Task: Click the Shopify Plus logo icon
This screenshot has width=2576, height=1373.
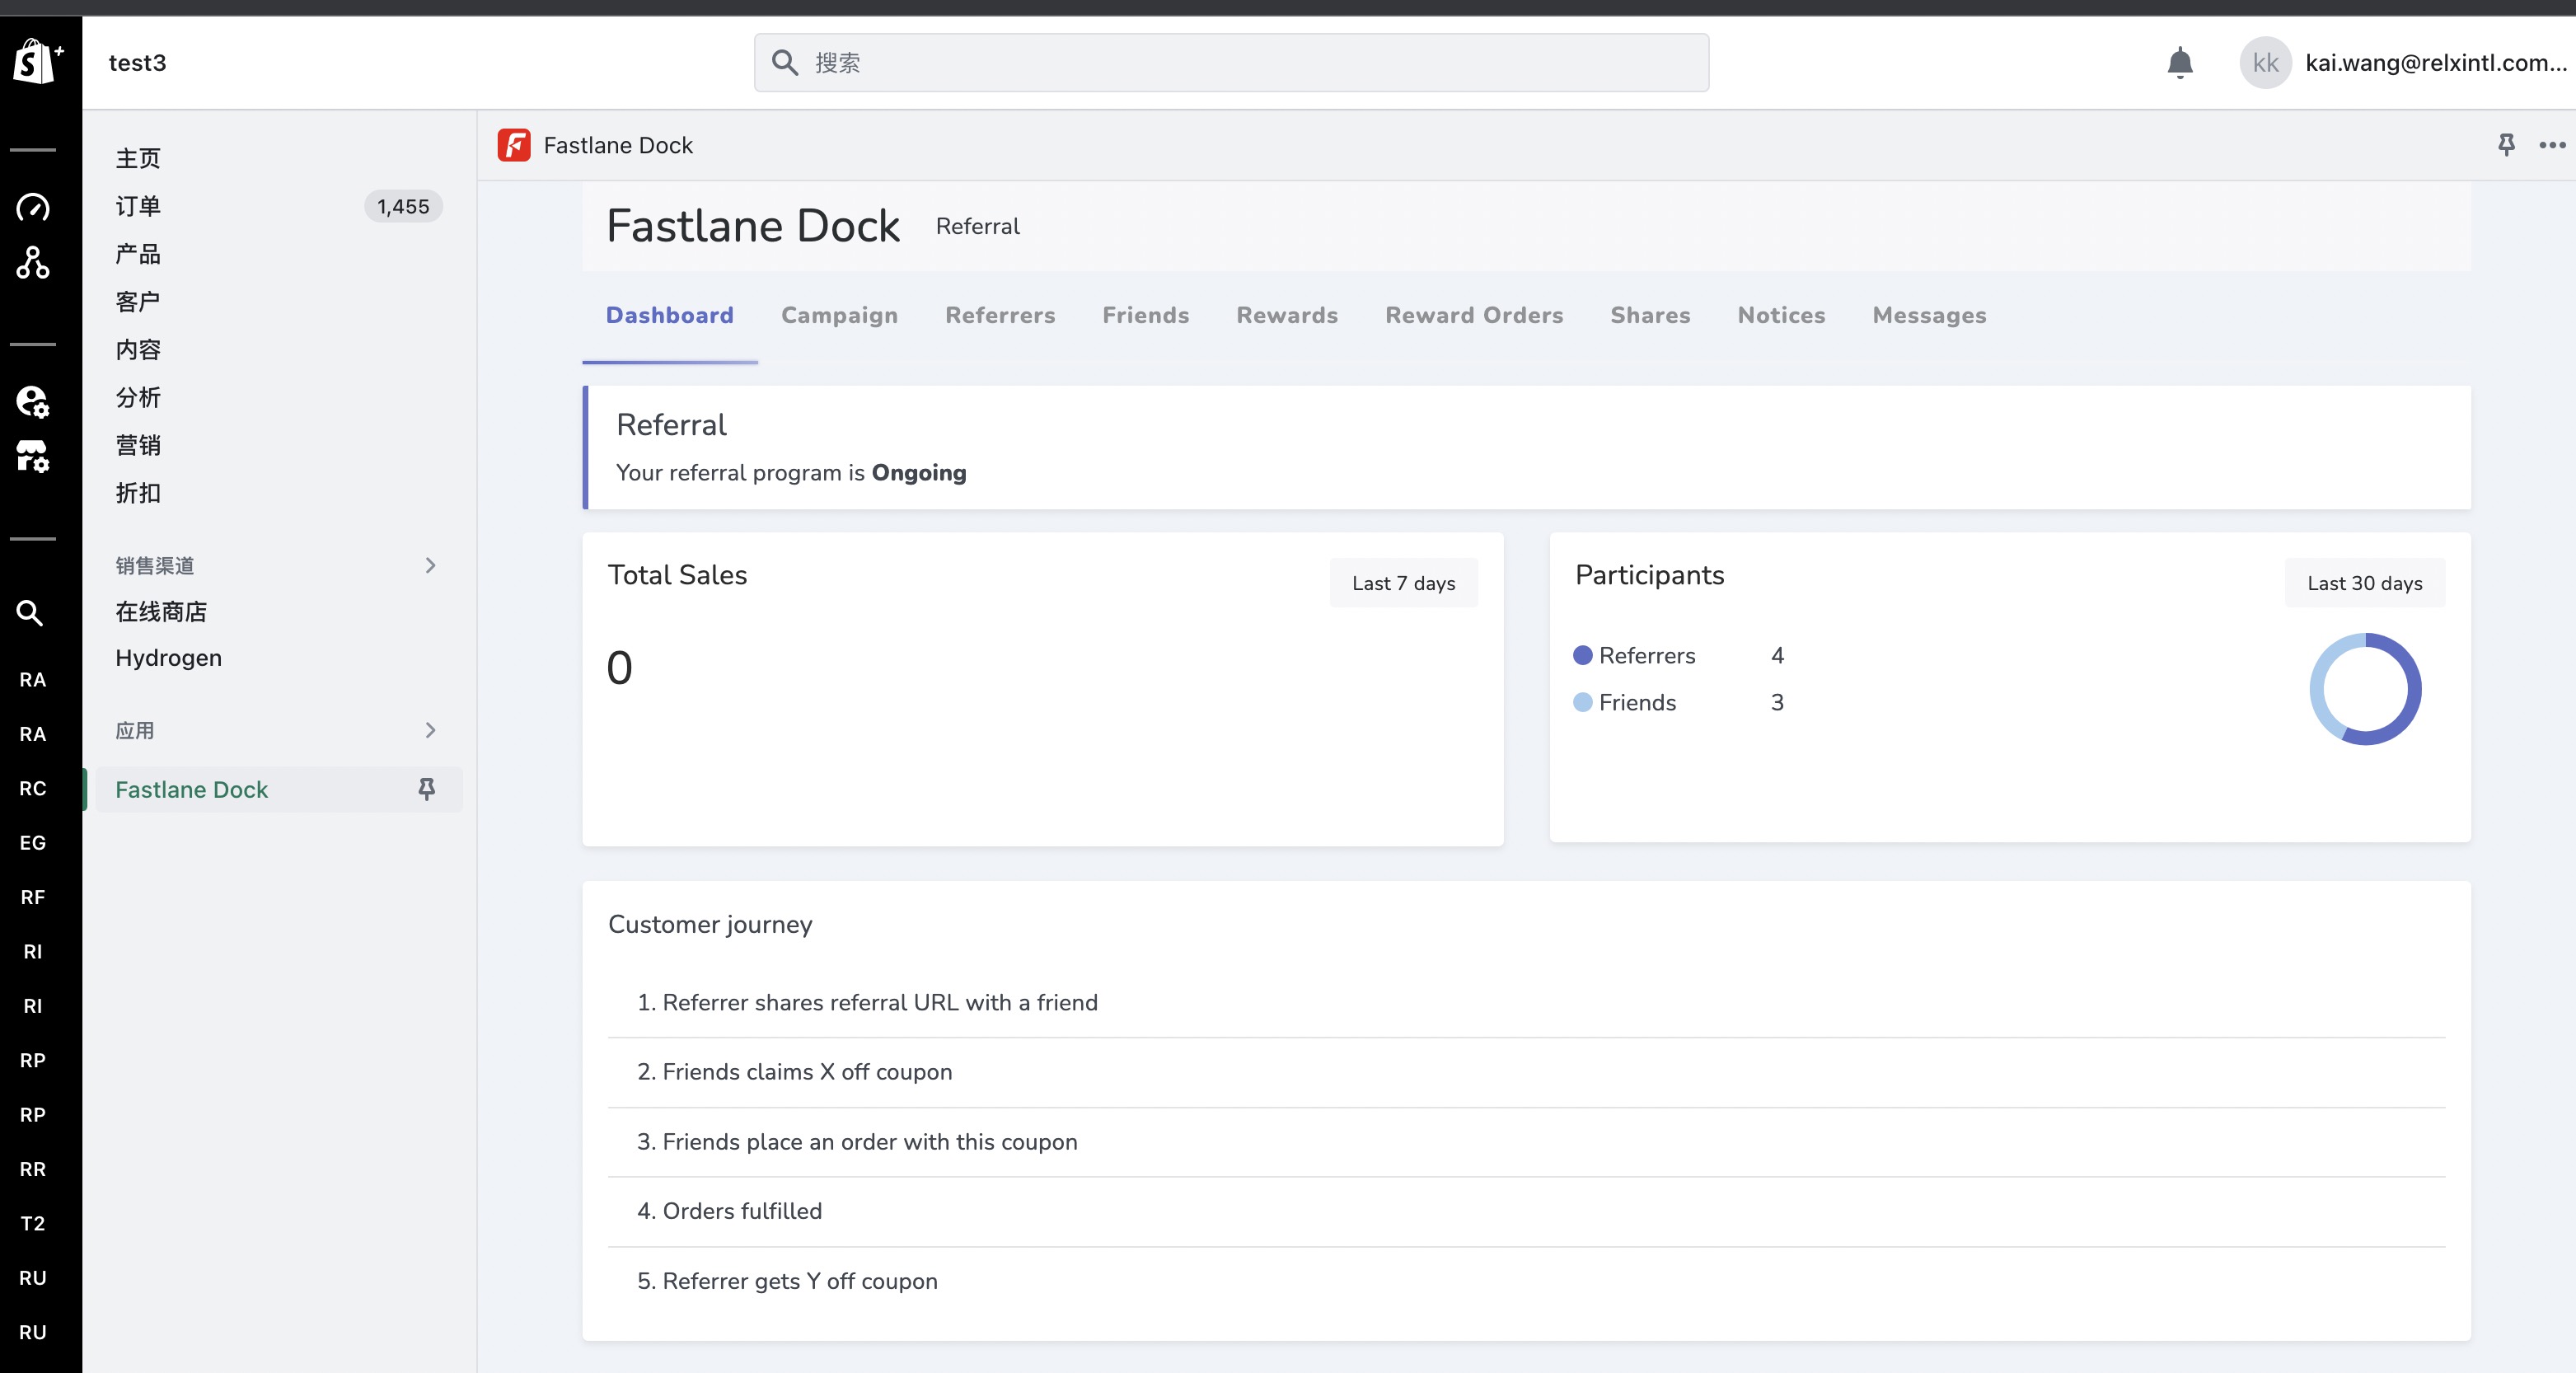Action: [38, 62]
